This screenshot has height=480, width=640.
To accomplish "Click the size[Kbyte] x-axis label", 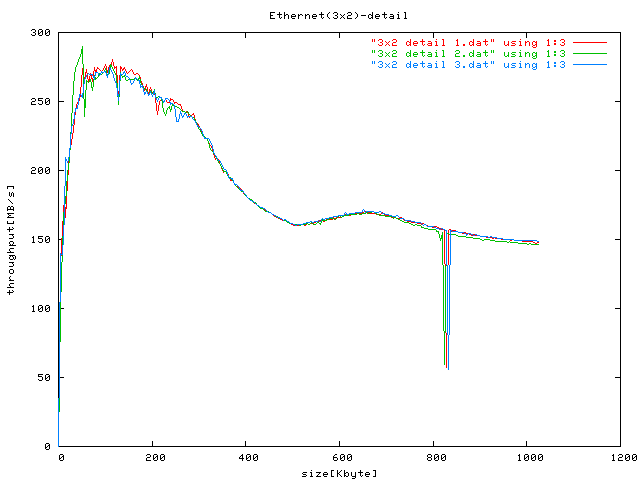I will pyautogui.click(x=340, y=472).
